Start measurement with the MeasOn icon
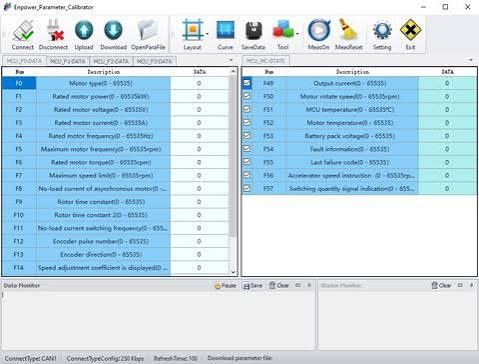The height and width of the screenshot is (364, 479). click(x=318, y=35)
